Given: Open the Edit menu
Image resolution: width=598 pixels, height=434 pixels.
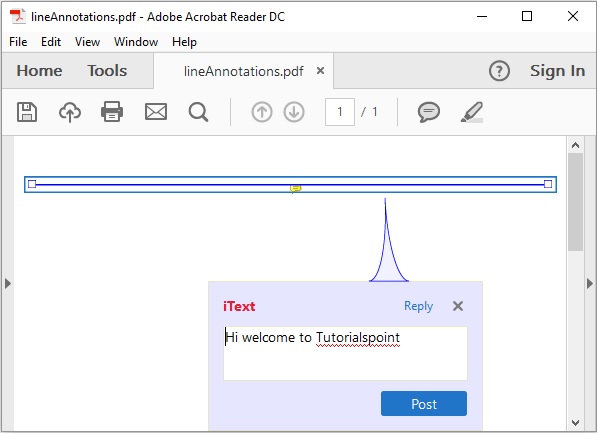Looking at the screenshot, I should [x=51, y=42].
